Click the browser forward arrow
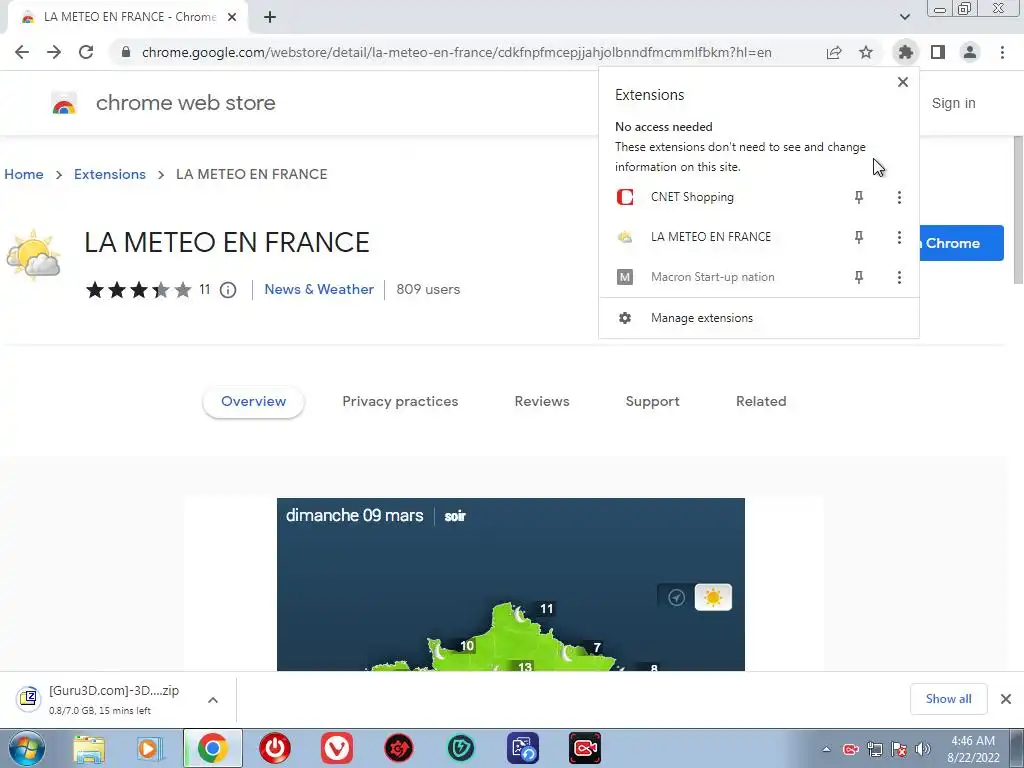Viewport: 1024px width, 768px height. 54,52
